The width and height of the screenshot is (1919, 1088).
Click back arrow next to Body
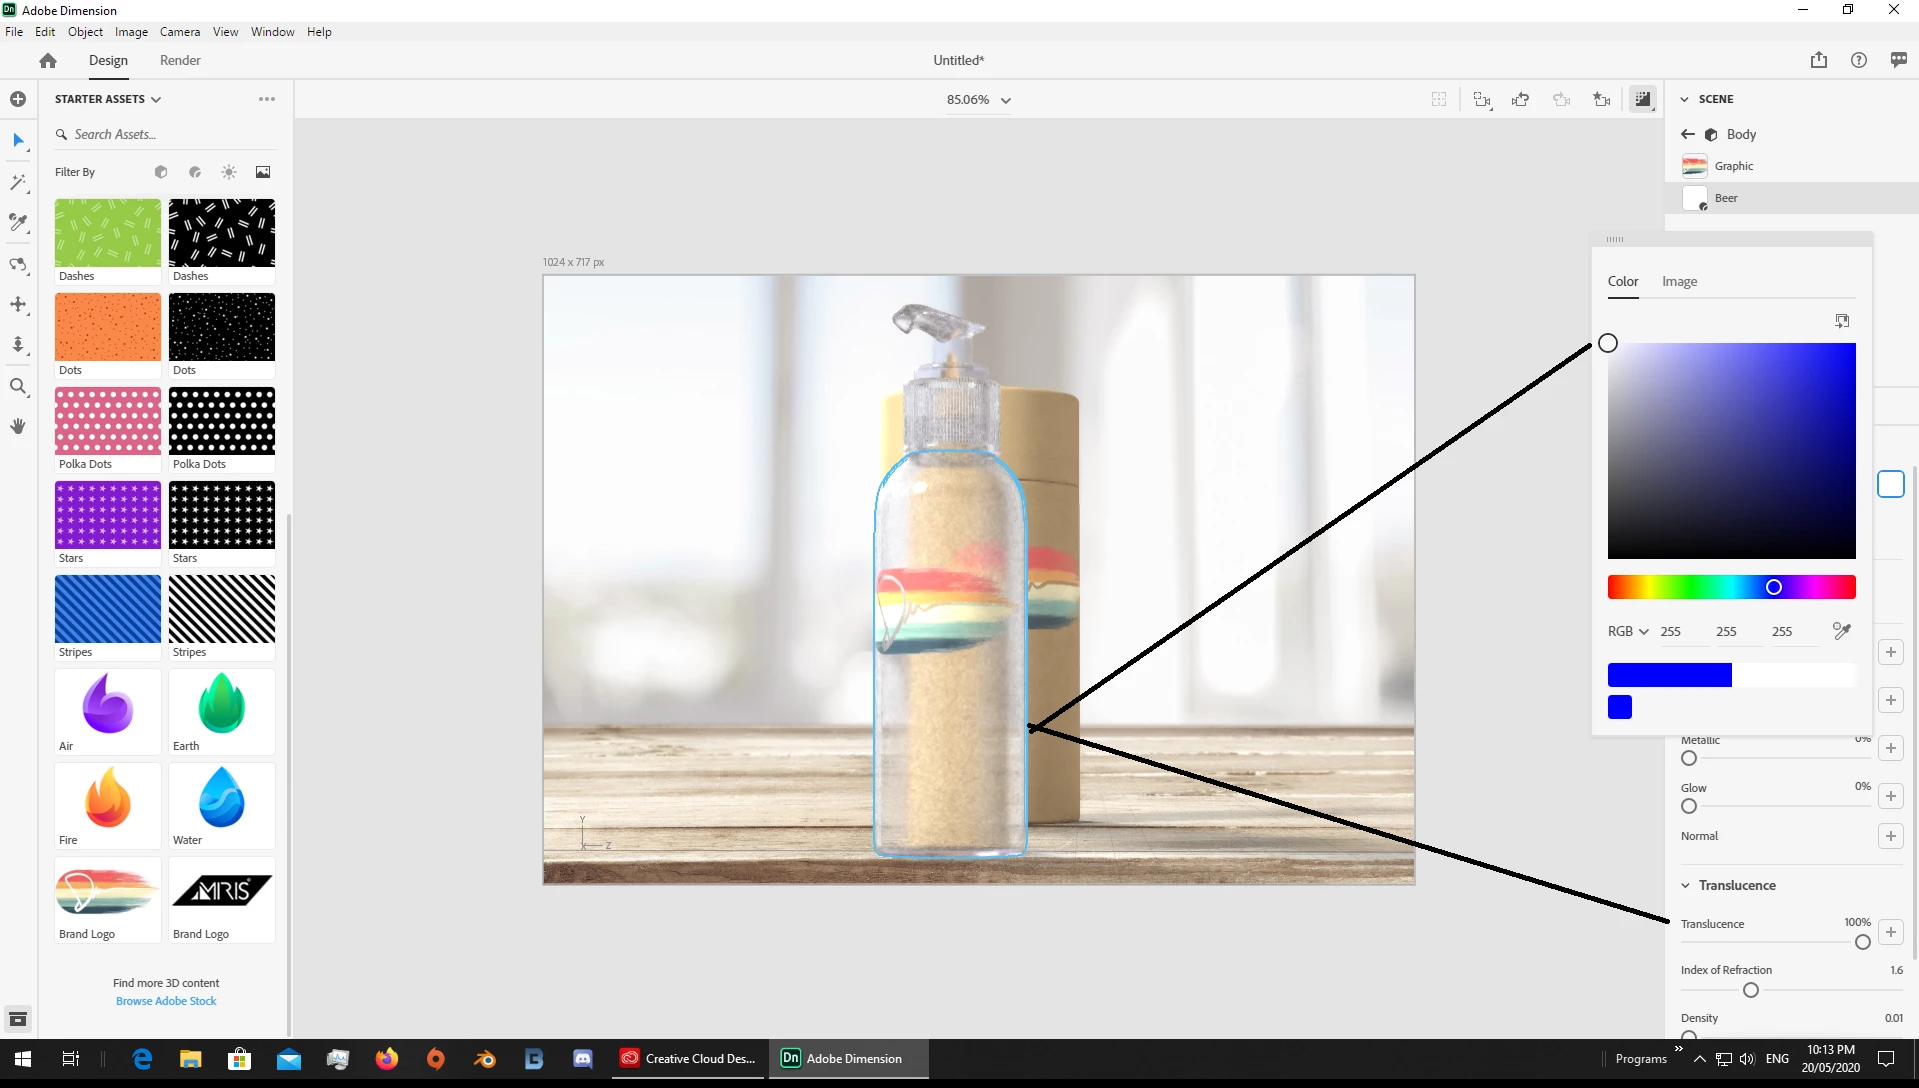click(x=1688, y=134)
